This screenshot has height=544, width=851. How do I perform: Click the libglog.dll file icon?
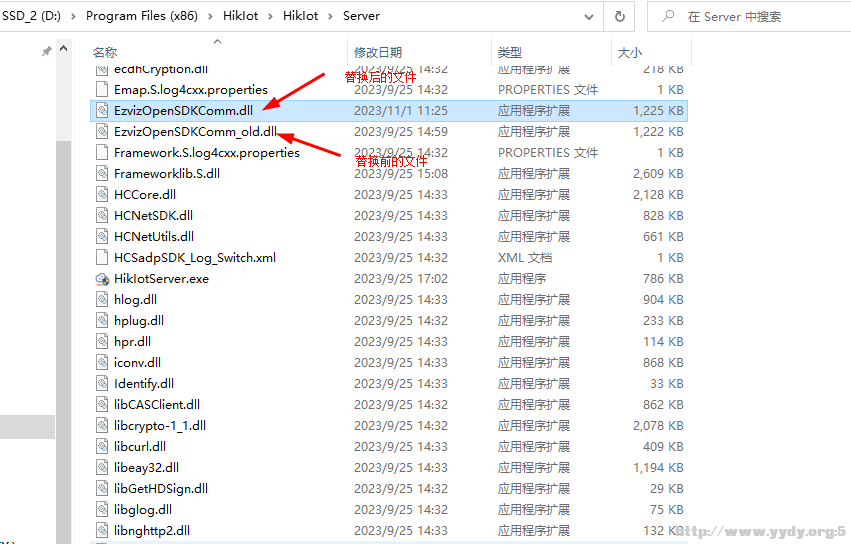[101, 509]
